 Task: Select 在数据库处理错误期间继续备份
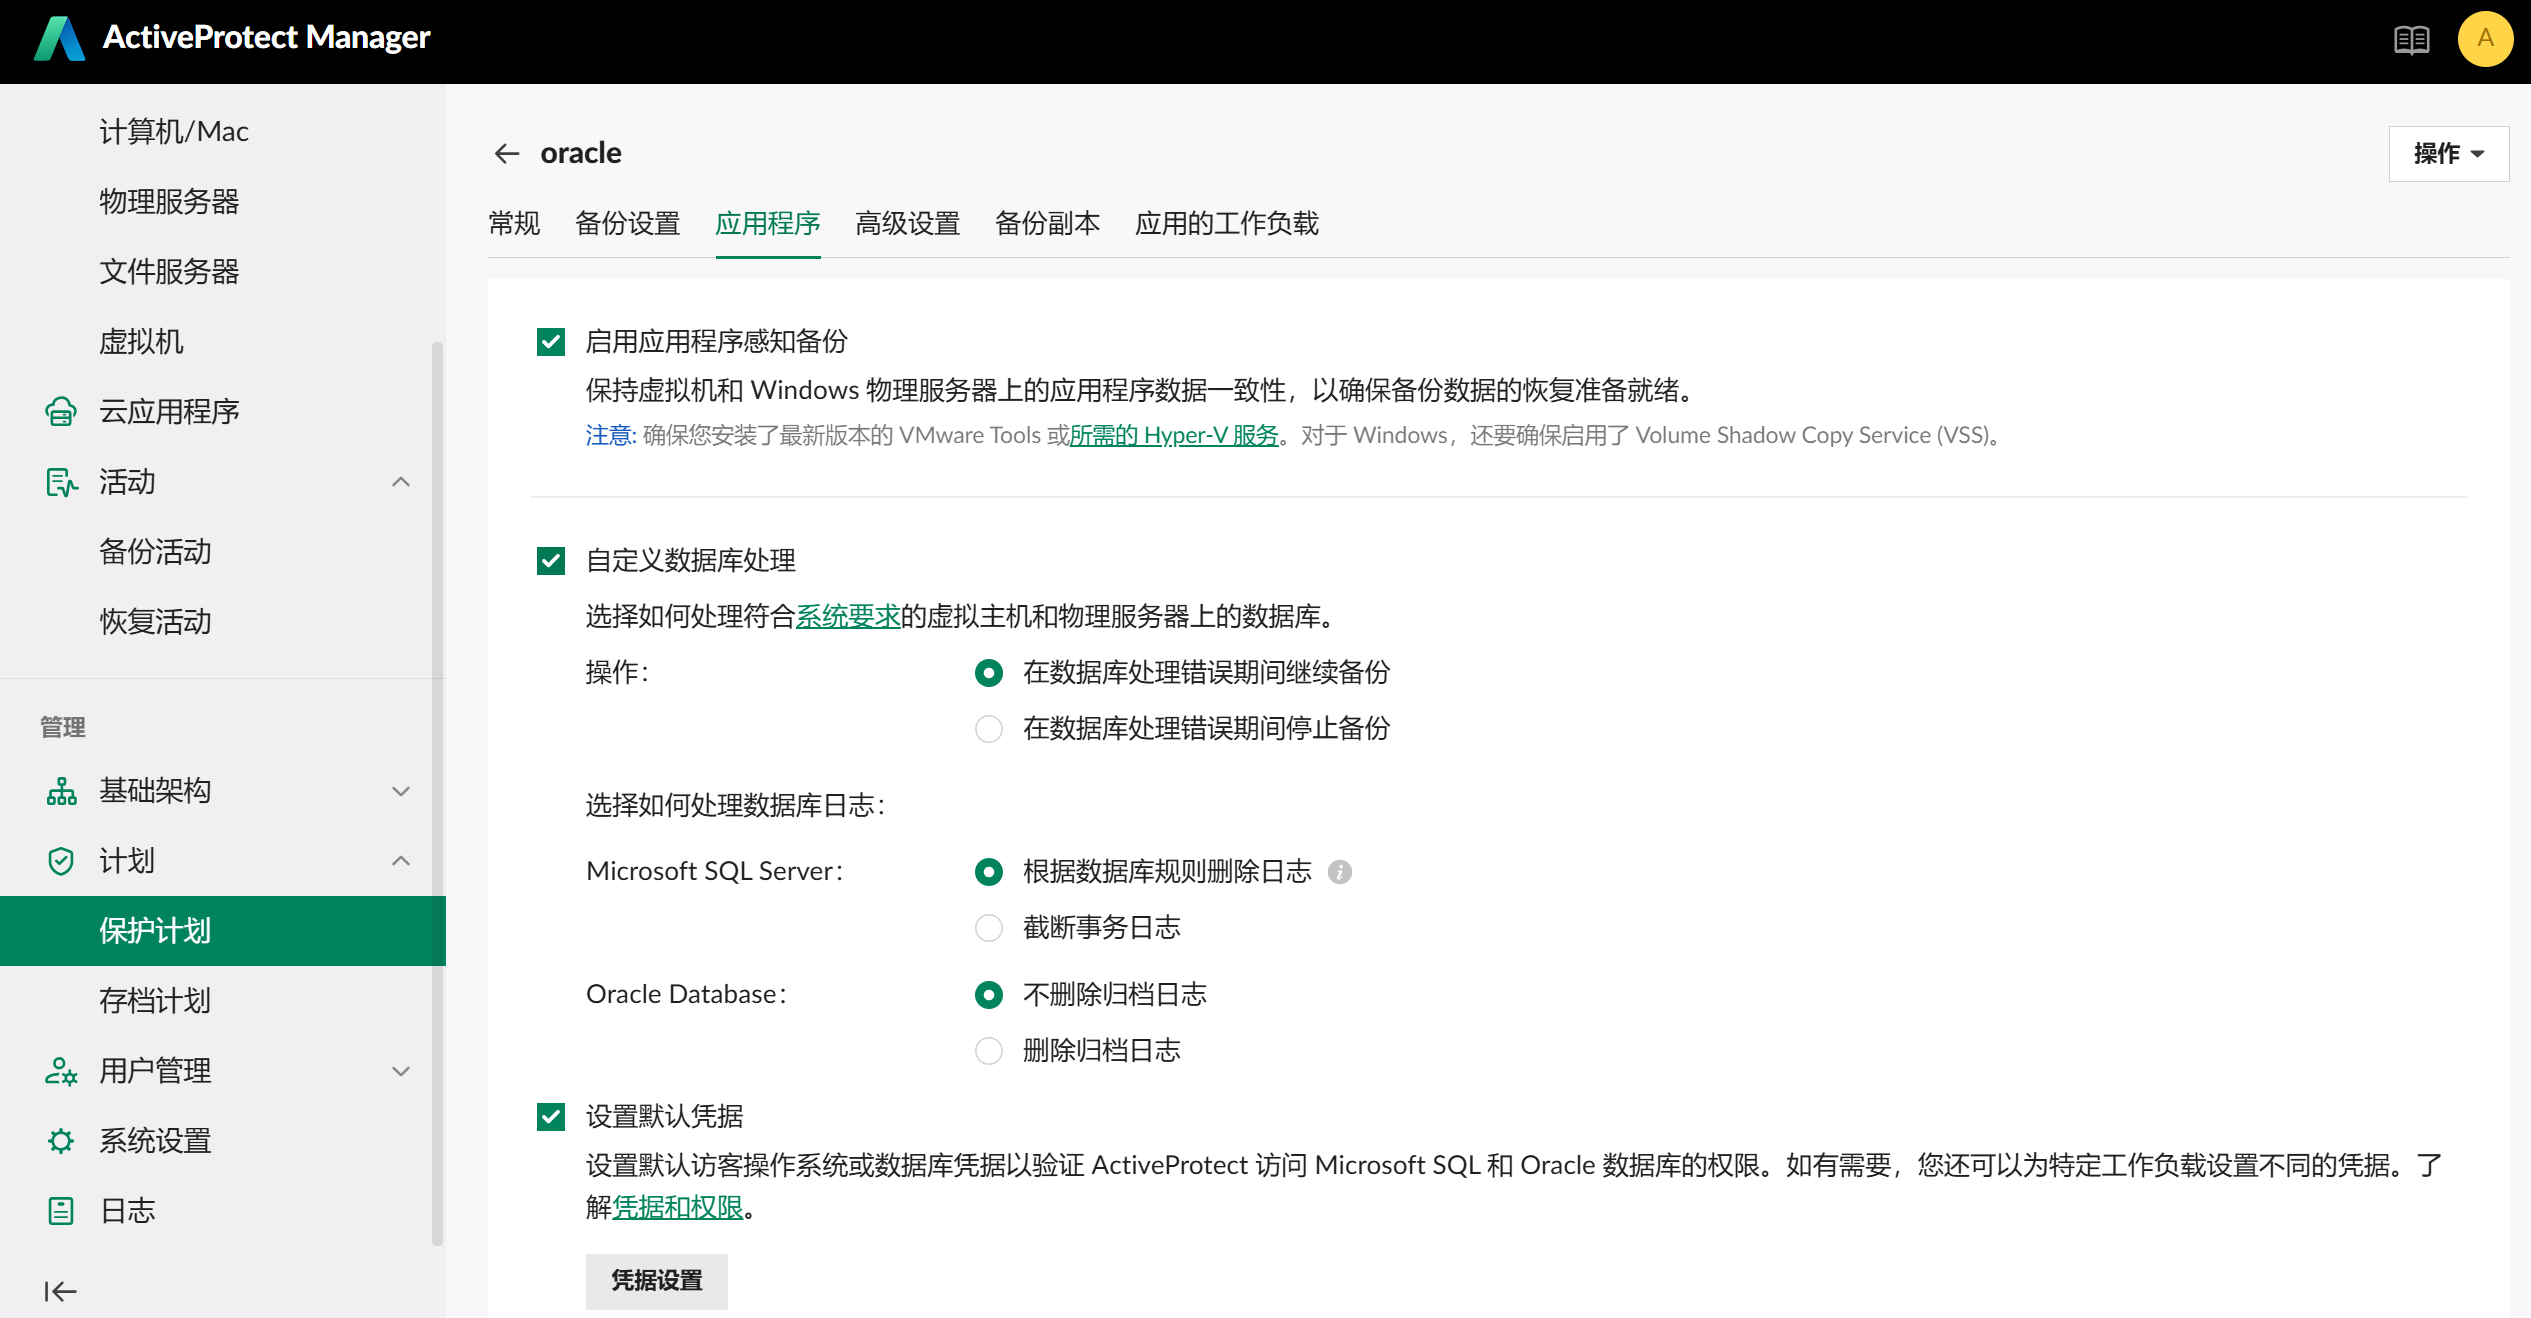pyautogui.click(x=989, y=673)
